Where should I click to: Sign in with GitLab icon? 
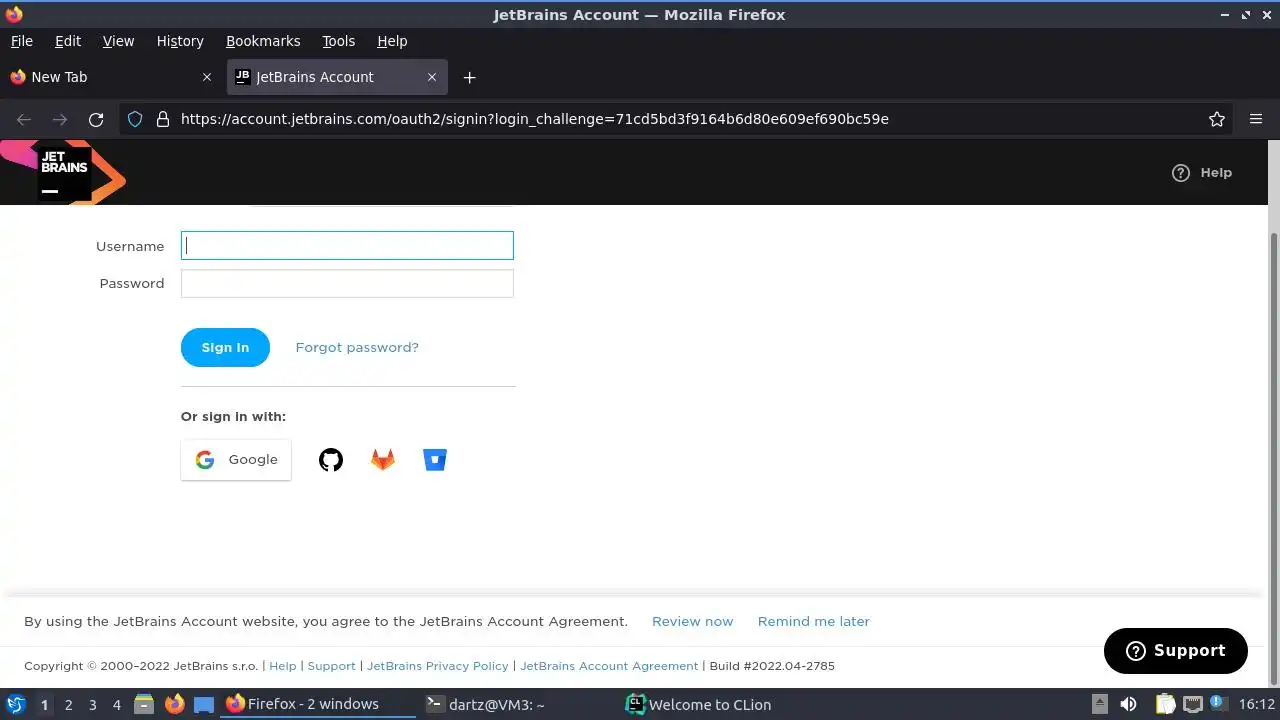383,460
